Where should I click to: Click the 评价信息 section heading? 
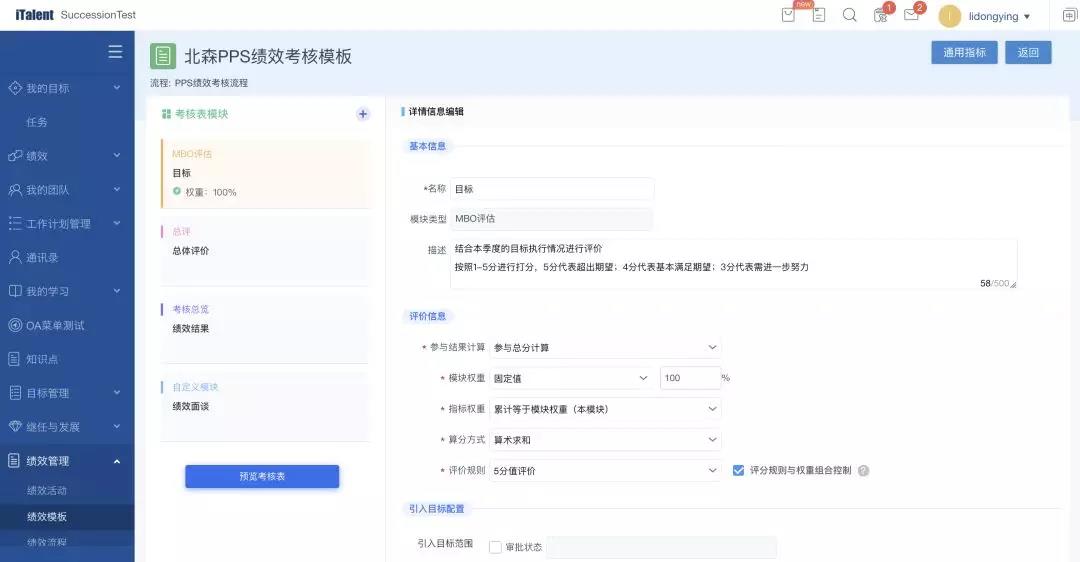(x=428, y=316)
